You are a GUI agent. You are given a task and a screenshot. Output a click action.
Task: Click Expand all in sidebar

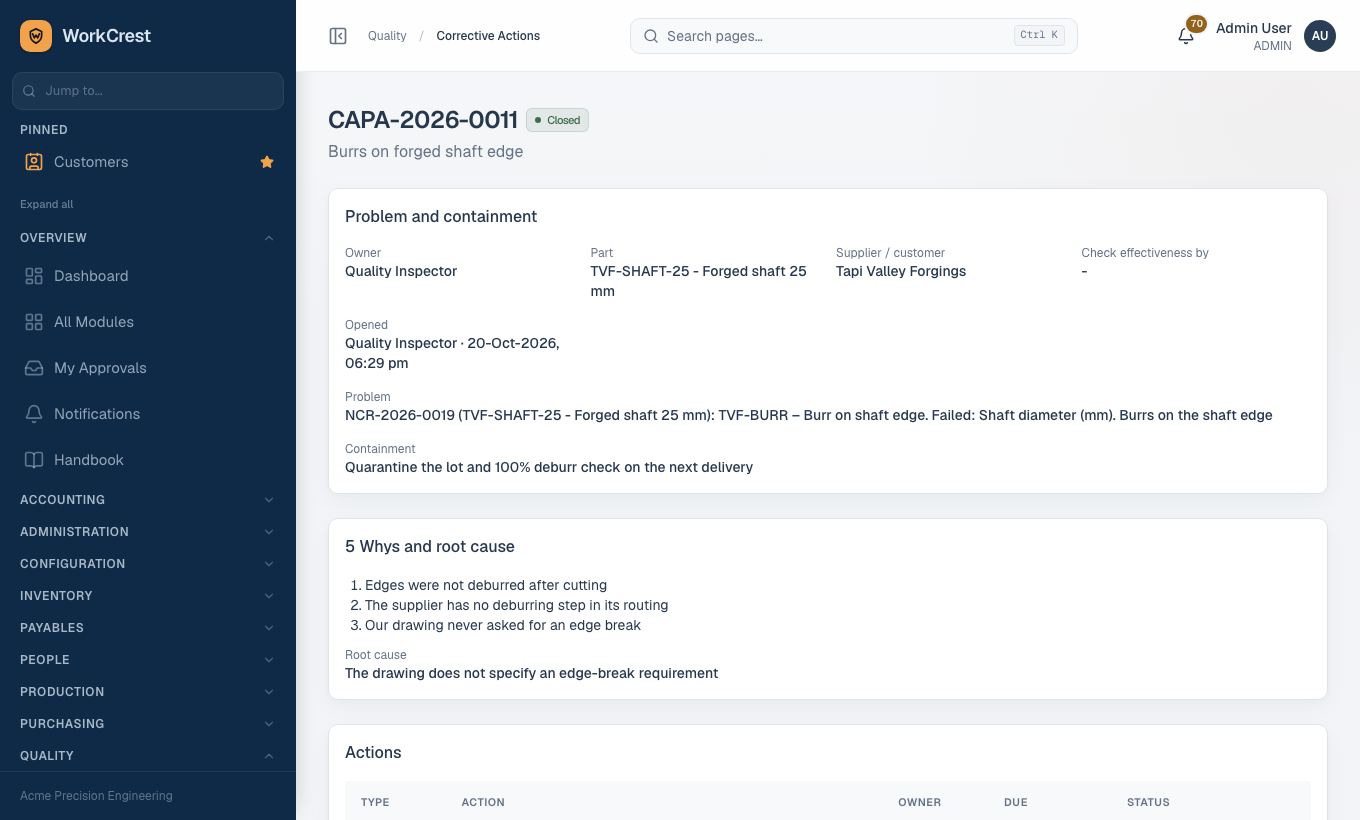tap(47, 204)
